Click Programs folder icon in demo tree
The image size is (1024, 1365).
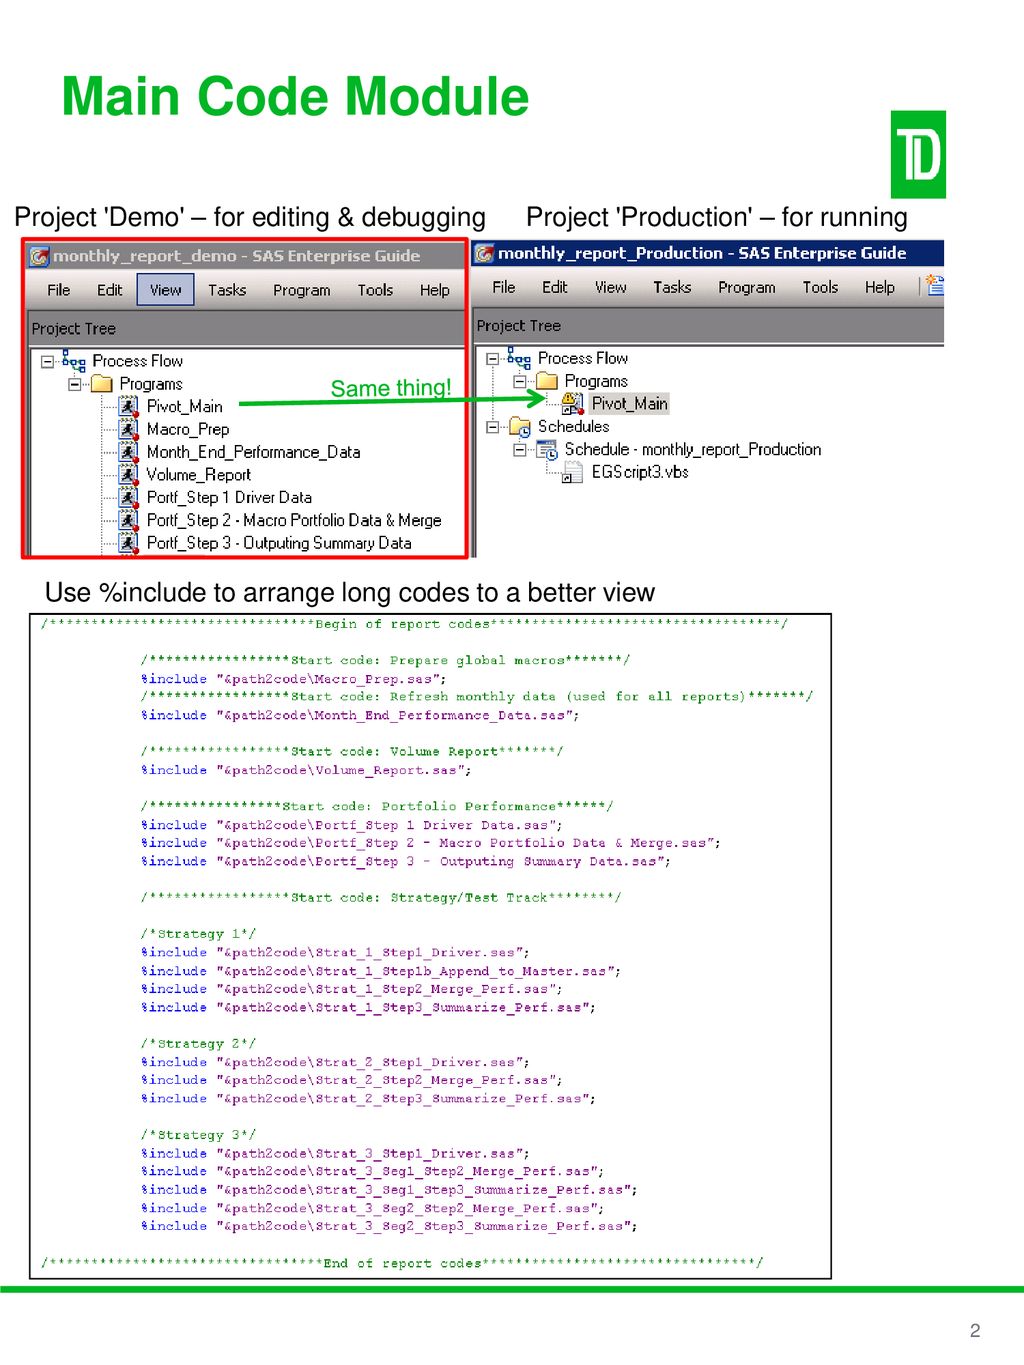tap(102, 384)
